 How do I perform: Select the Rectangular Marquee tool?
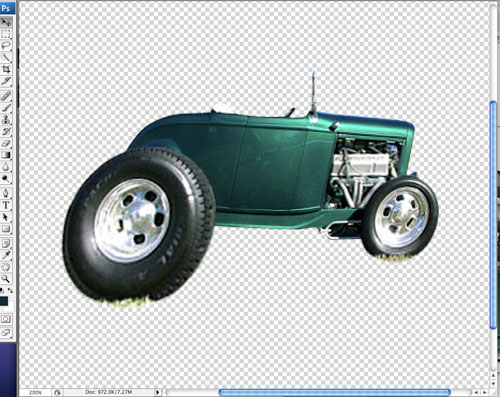[6, 34]
